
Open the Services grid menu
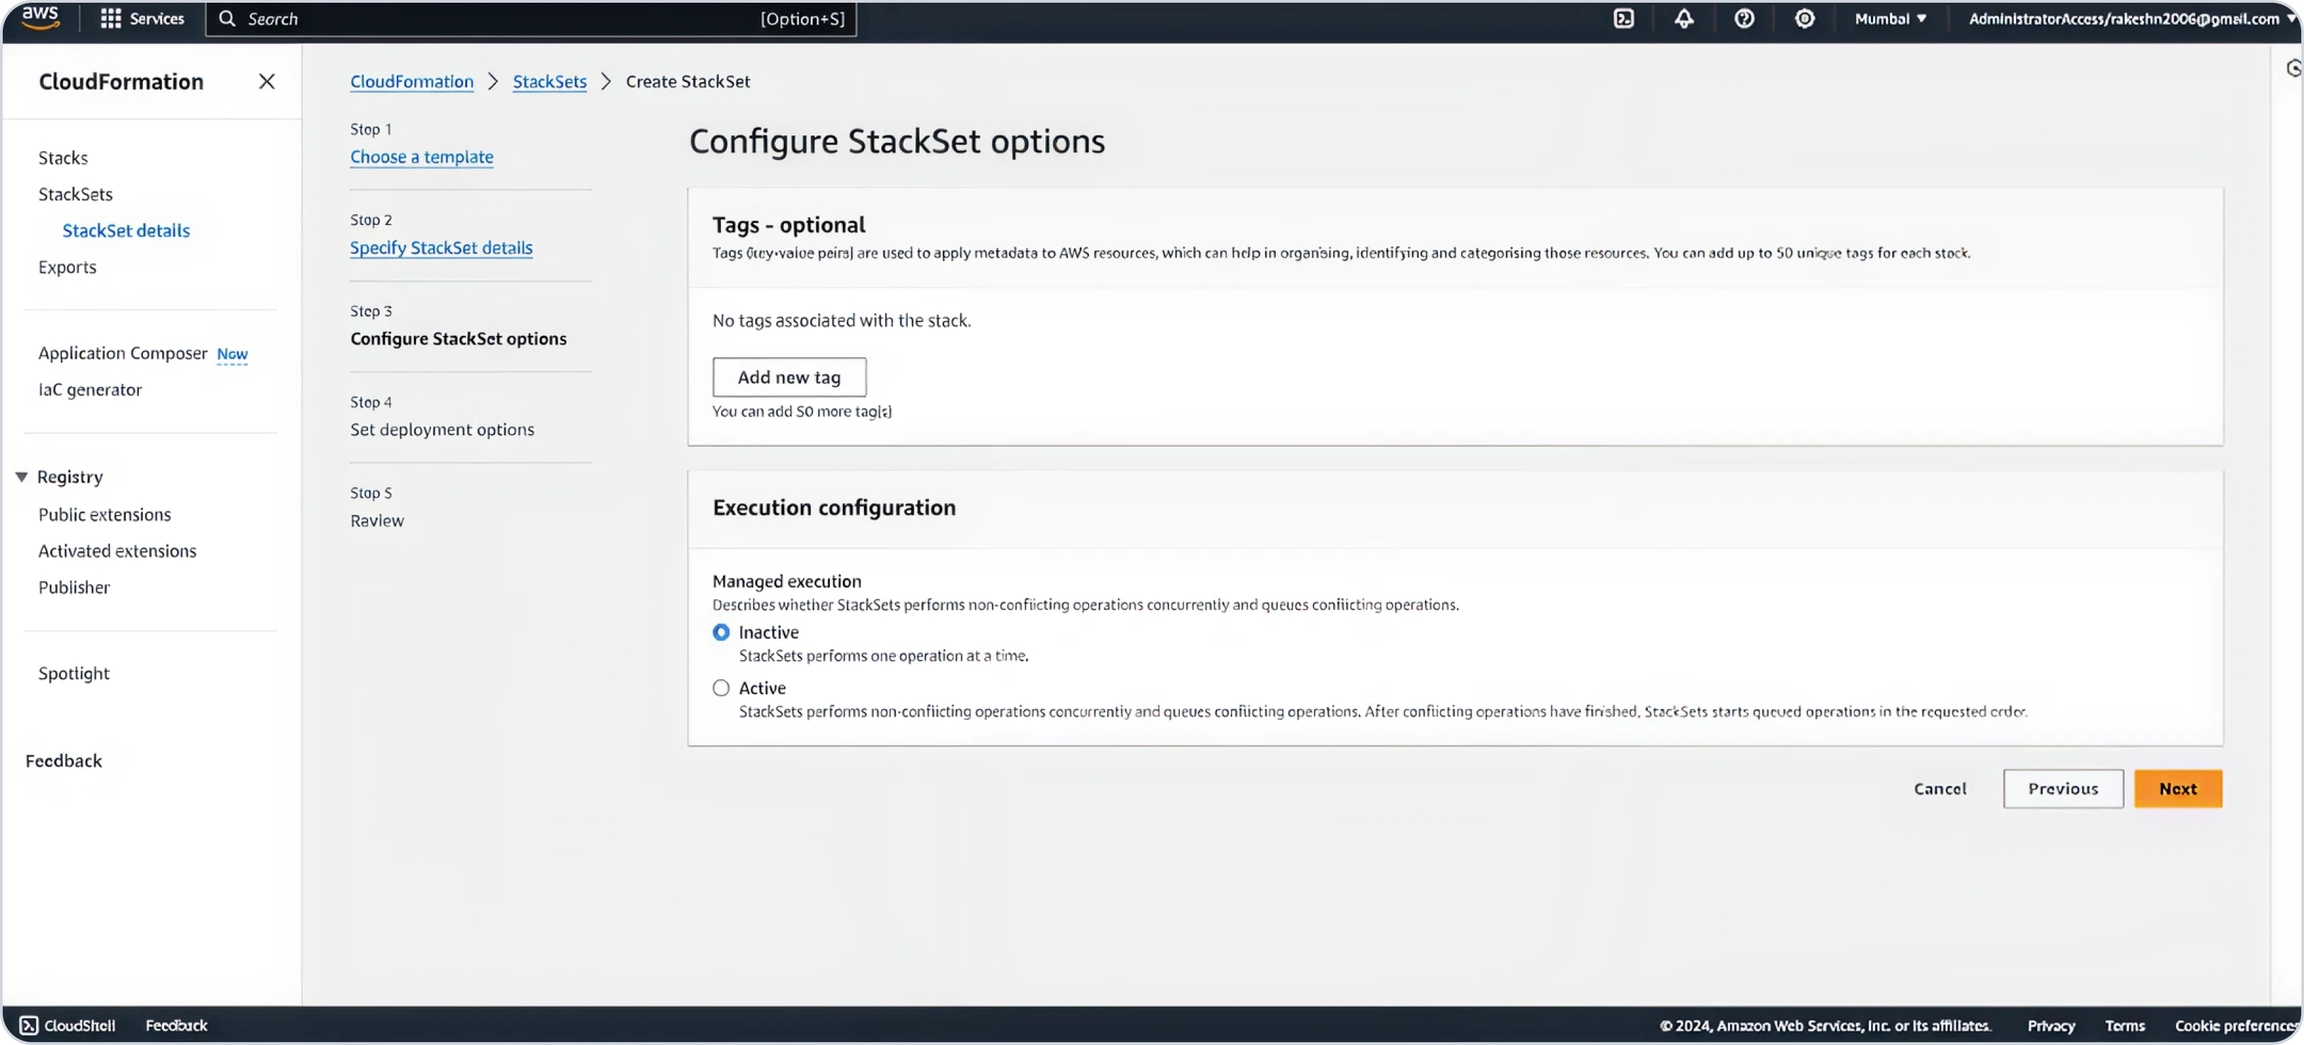coord(111,18)
